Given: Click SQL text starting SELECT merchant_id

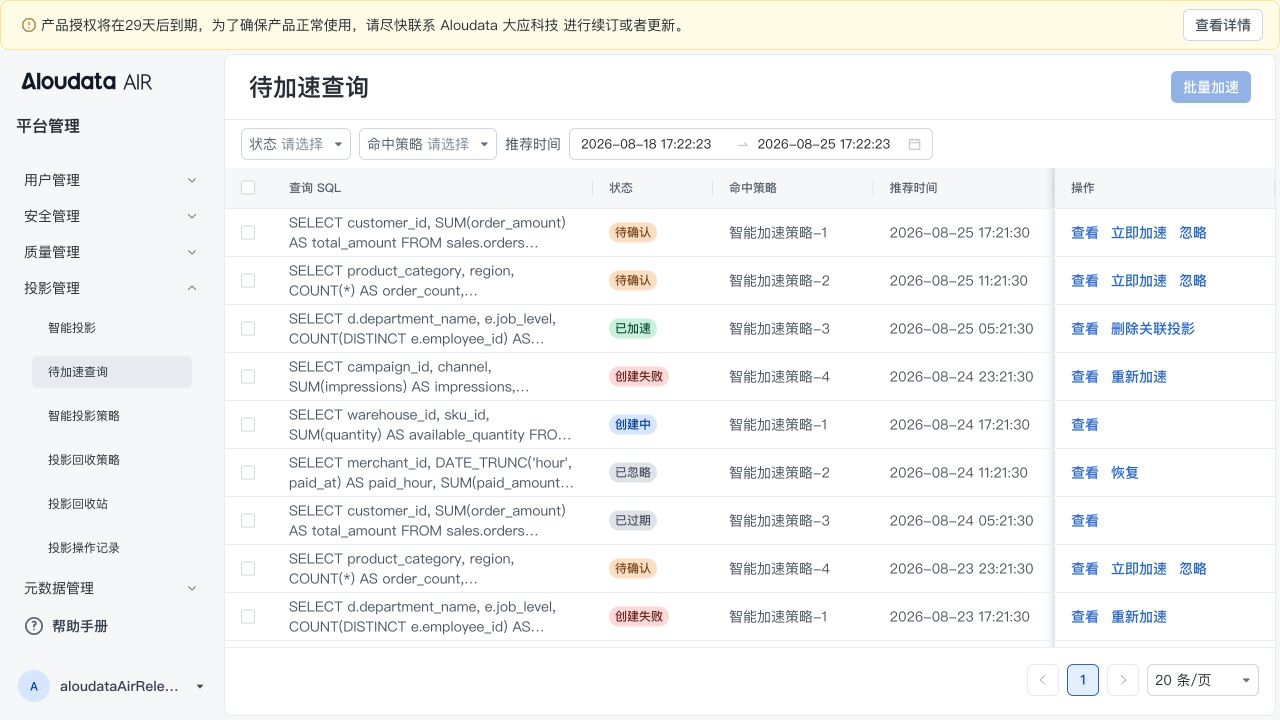Looking at the screenshot, I should point(431,472).
